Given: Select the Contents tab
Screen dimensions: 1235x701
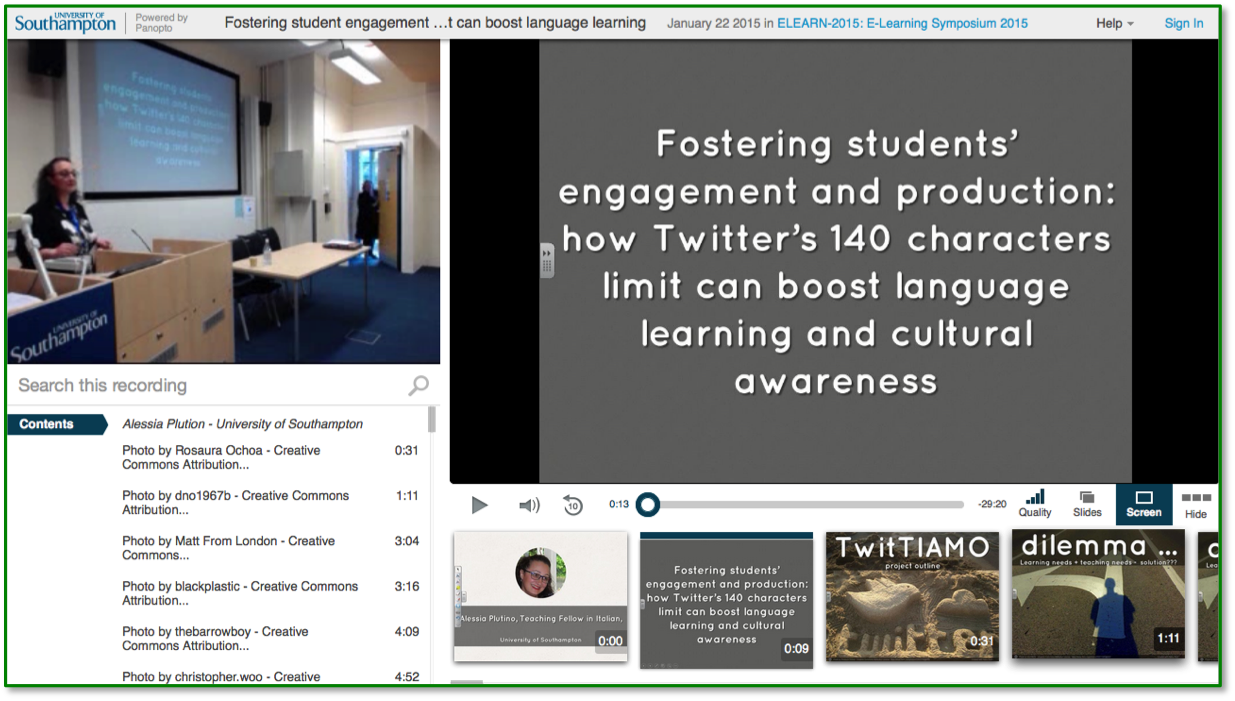Looking at the screenshot, I should pos(56,424).
